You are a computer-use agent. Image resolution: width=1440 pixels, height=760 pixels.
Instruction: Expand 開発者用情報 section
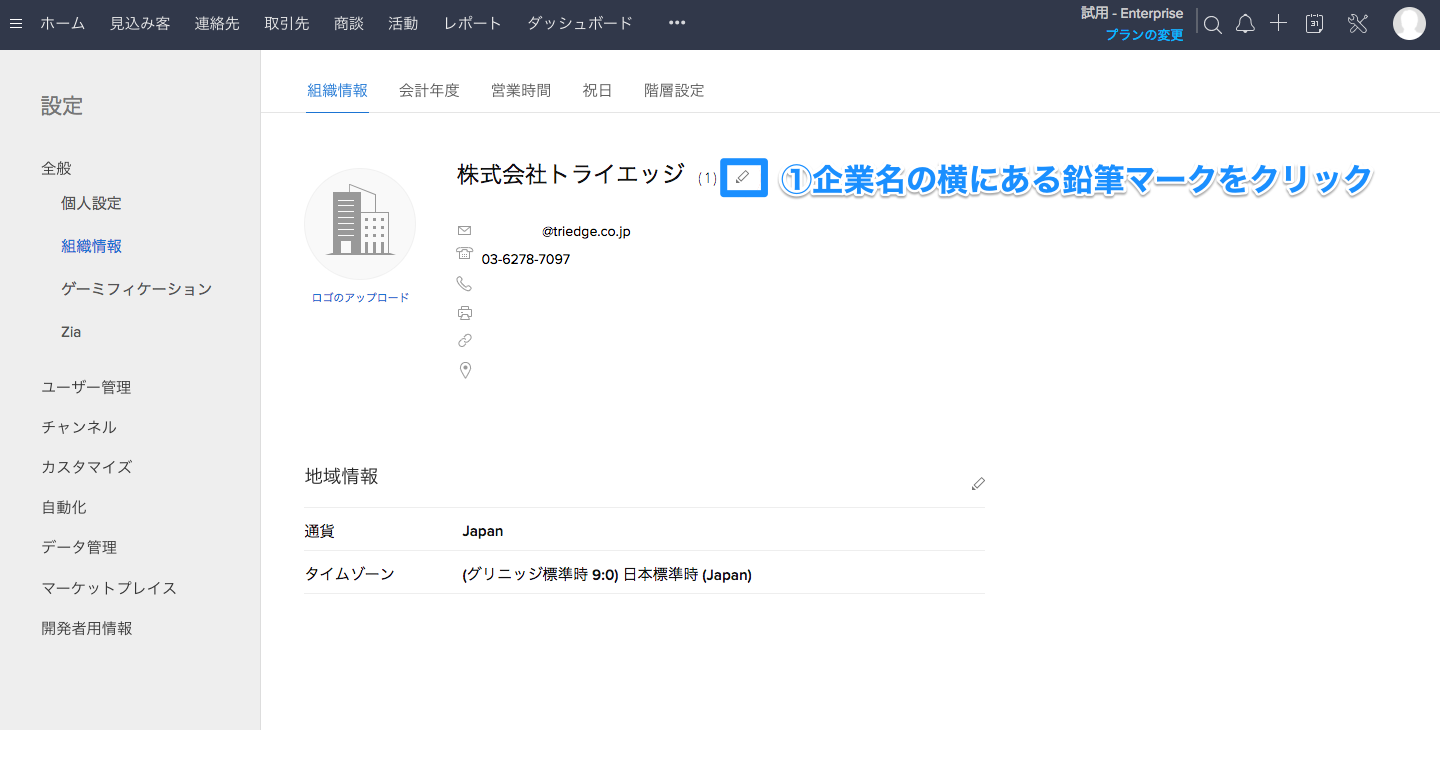click(86, 628)
